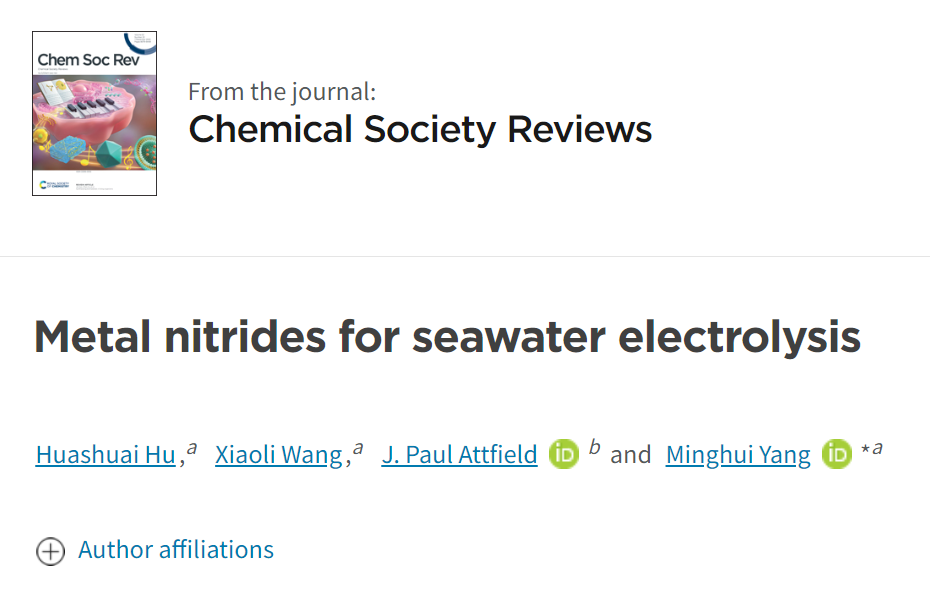Open the Chemical Society Reviews journal cover thumbnail

[x=94, y=113]
